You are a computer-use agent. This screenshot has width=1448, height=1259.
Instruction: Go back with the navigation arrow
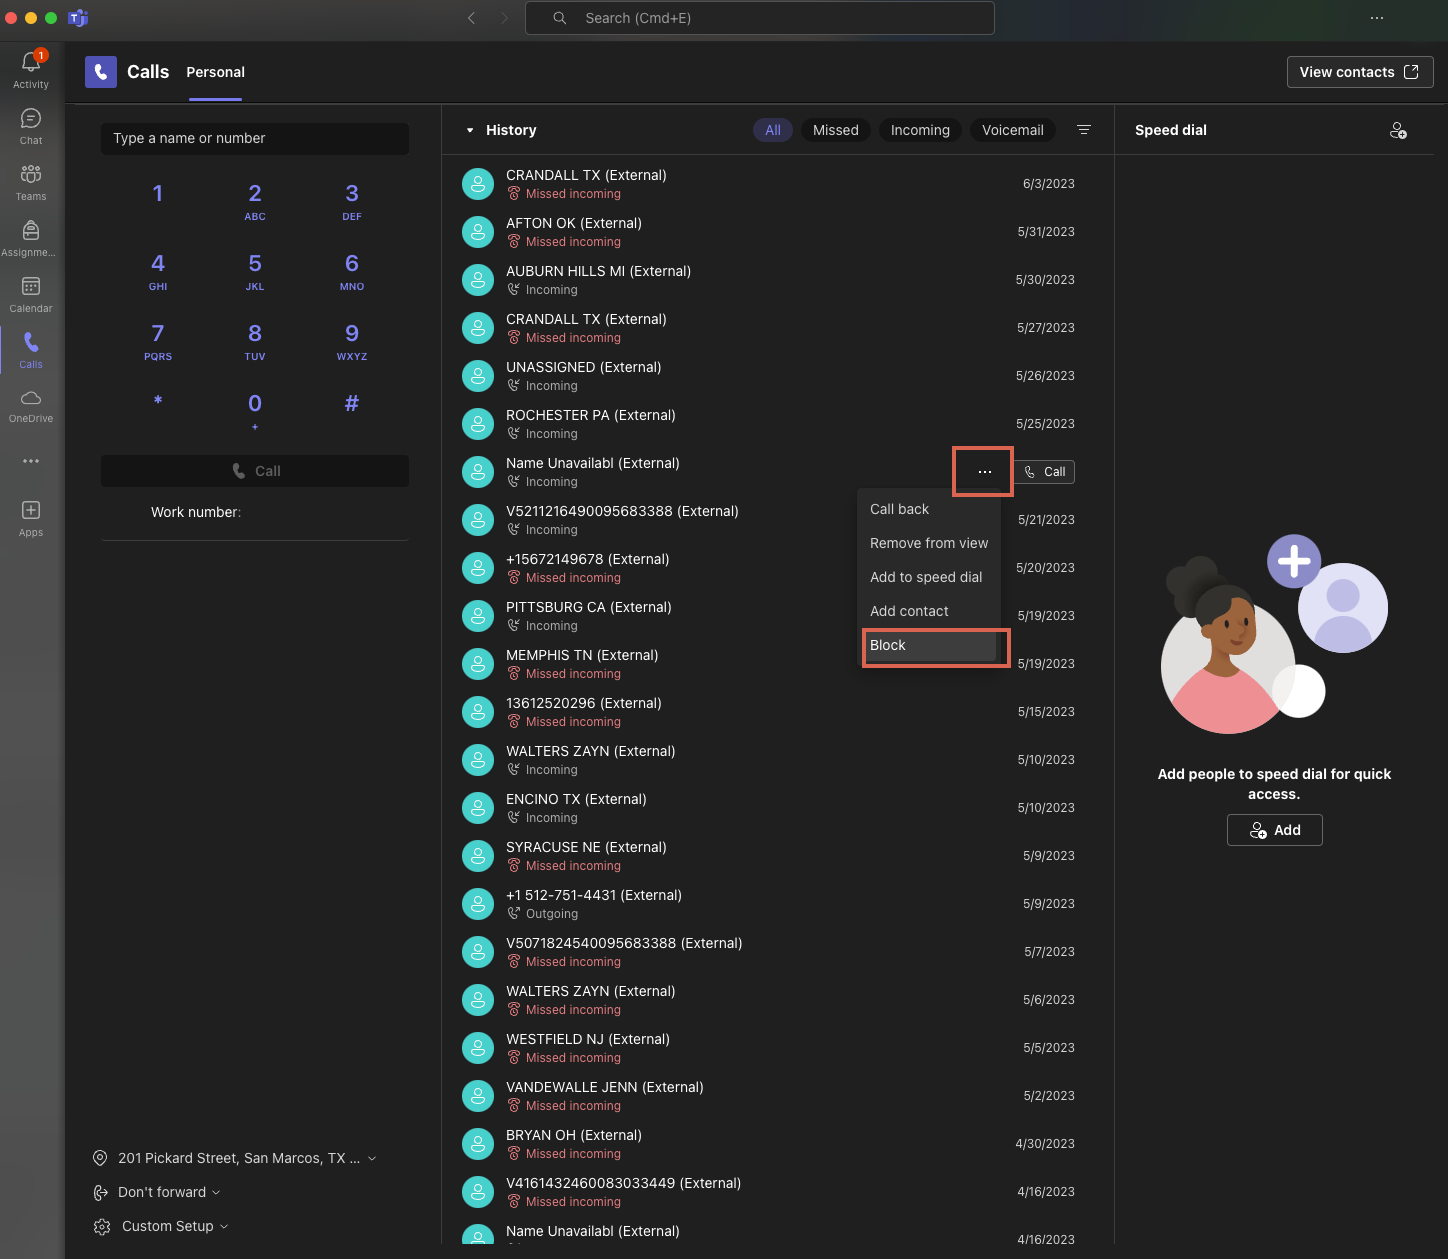tap(472, 18)
